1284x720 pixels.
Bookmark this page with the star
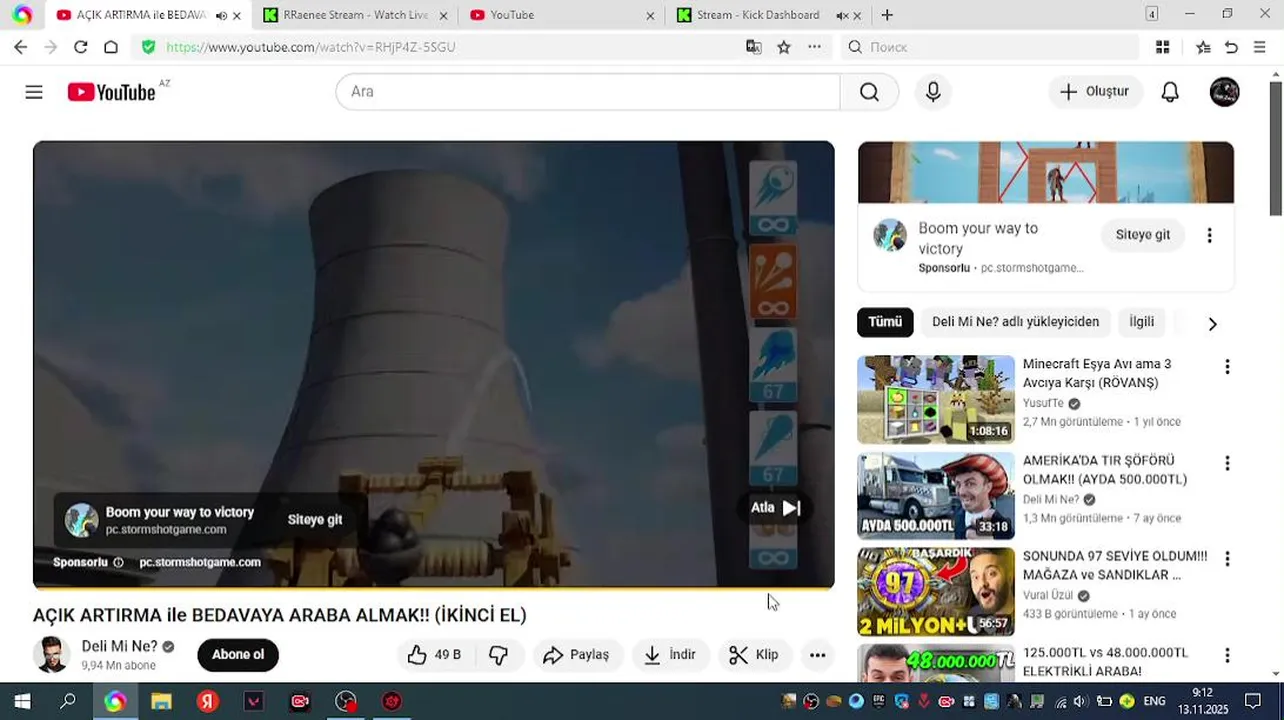click(x=784, y=47)
